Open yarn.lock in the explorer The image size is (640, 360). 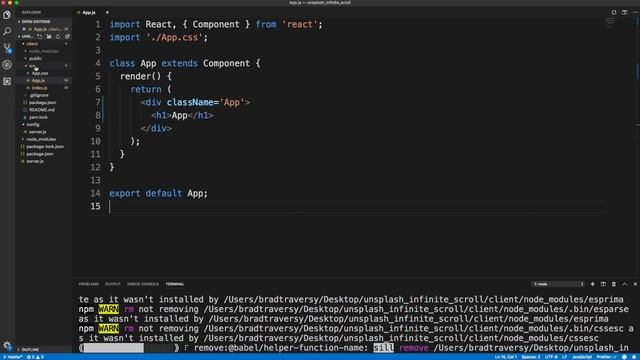tap(38, 117)
